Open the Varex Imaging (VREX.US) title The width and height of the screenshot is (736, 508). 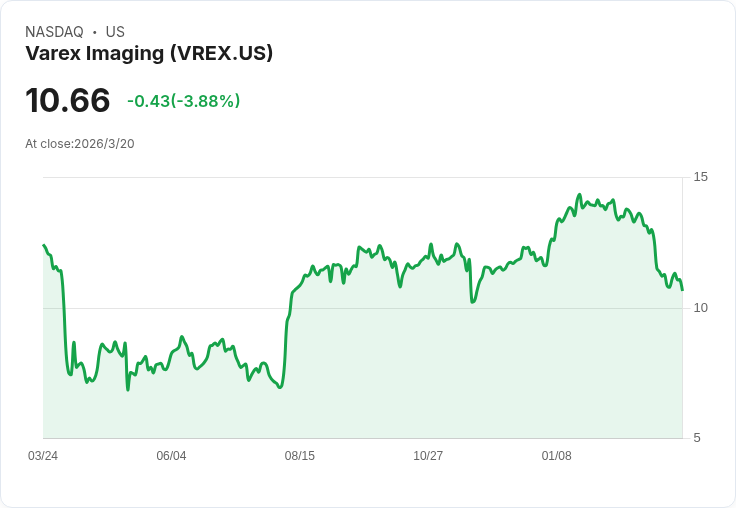(149, 53)
